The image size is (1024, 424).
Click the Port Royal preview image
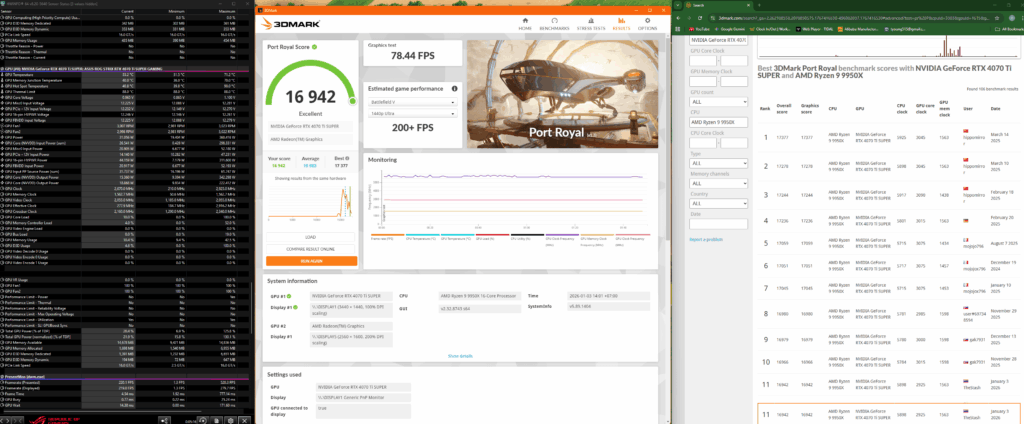point(563,94)
